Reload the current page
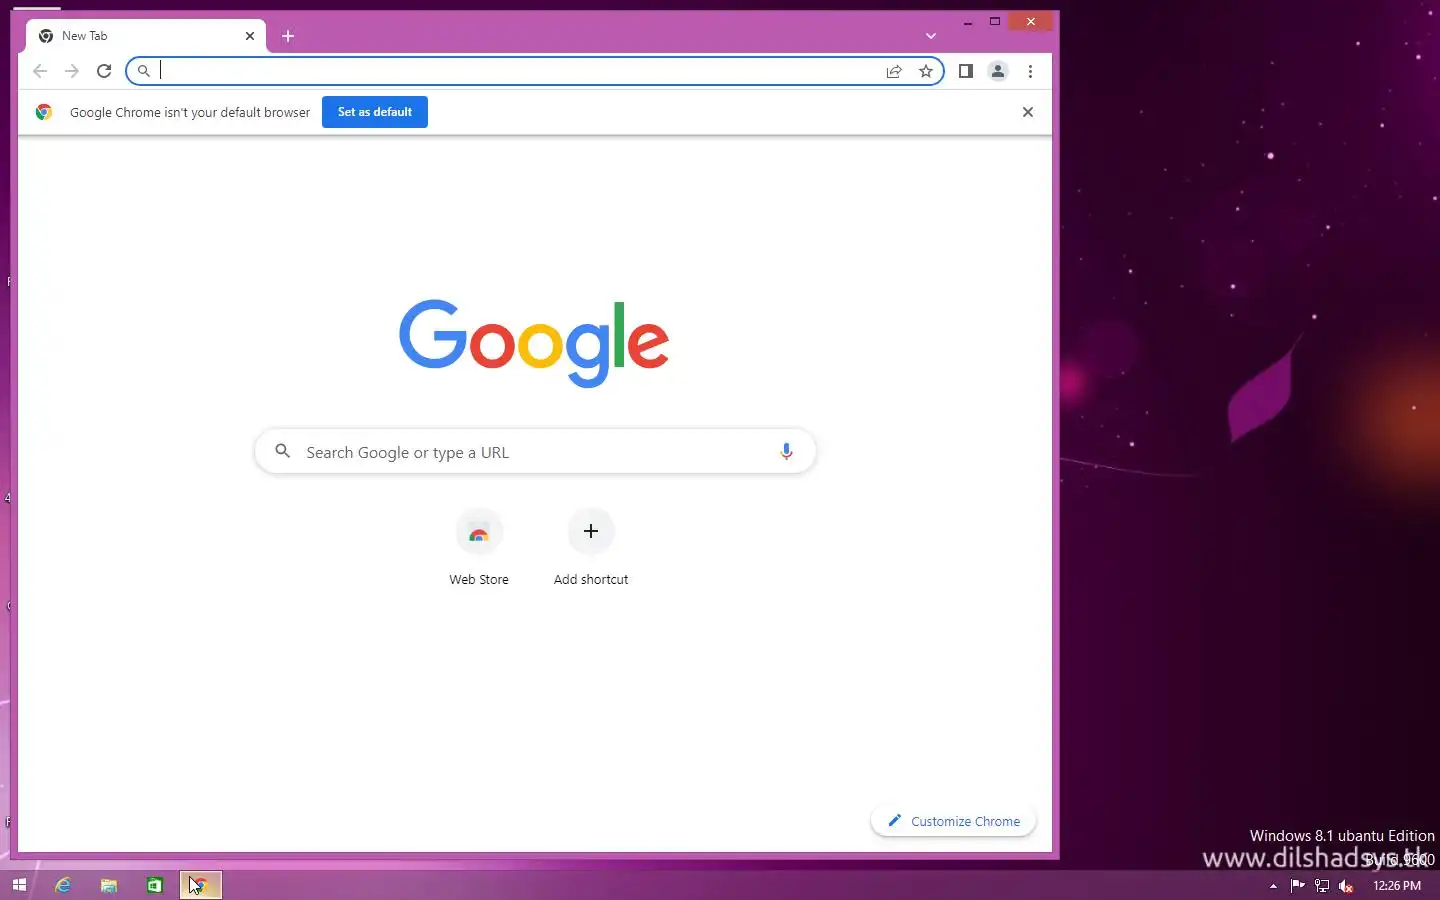Image resolution: width=1440 pixels, height=900 pixels. click(x=104, y=71)
